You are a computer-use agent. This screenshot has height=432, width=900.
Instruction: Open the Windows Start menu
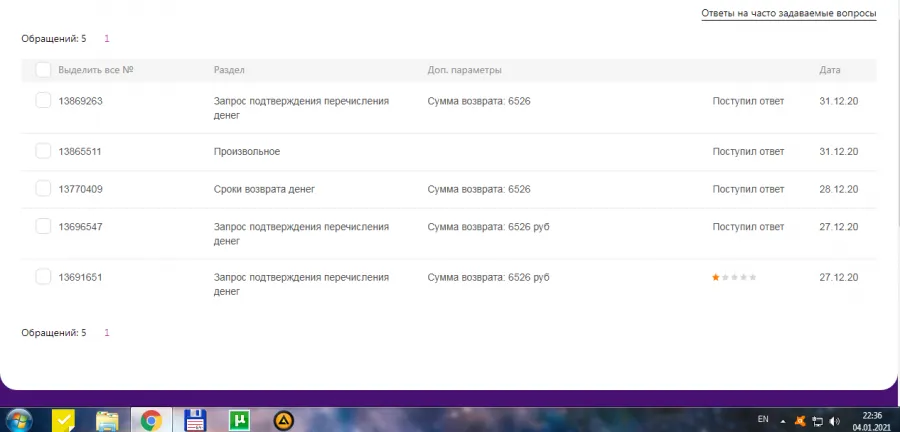point(19,421)
